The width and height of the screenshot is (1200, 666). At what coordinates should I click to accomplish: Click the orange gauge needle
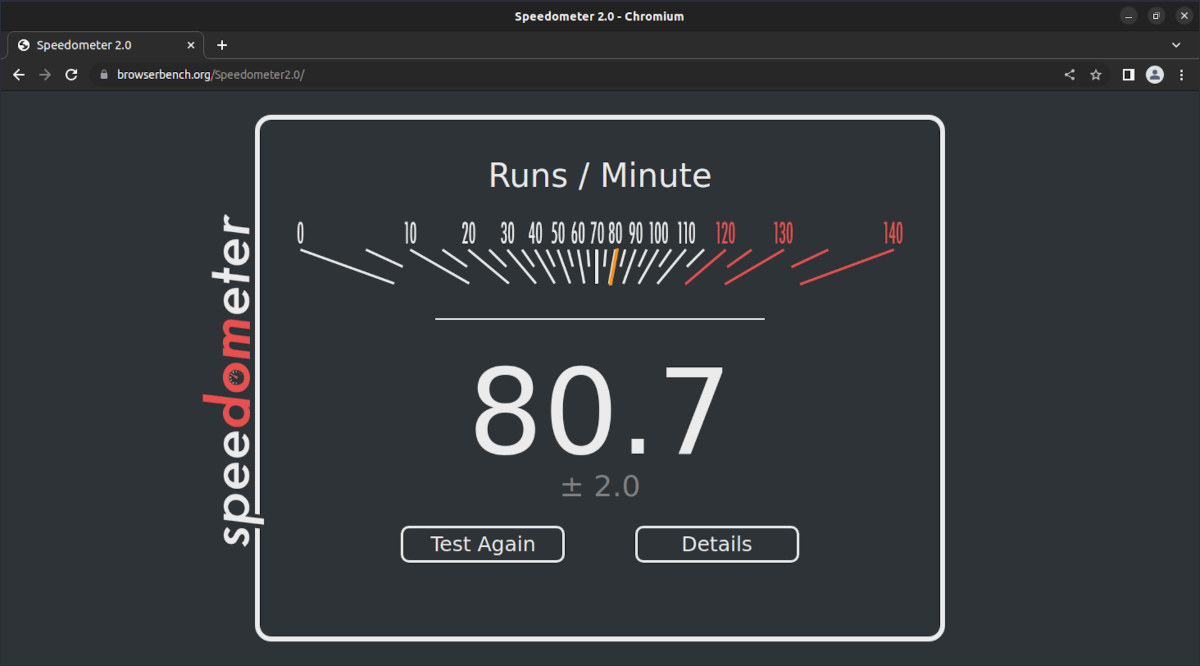click(x=613, y=267)
